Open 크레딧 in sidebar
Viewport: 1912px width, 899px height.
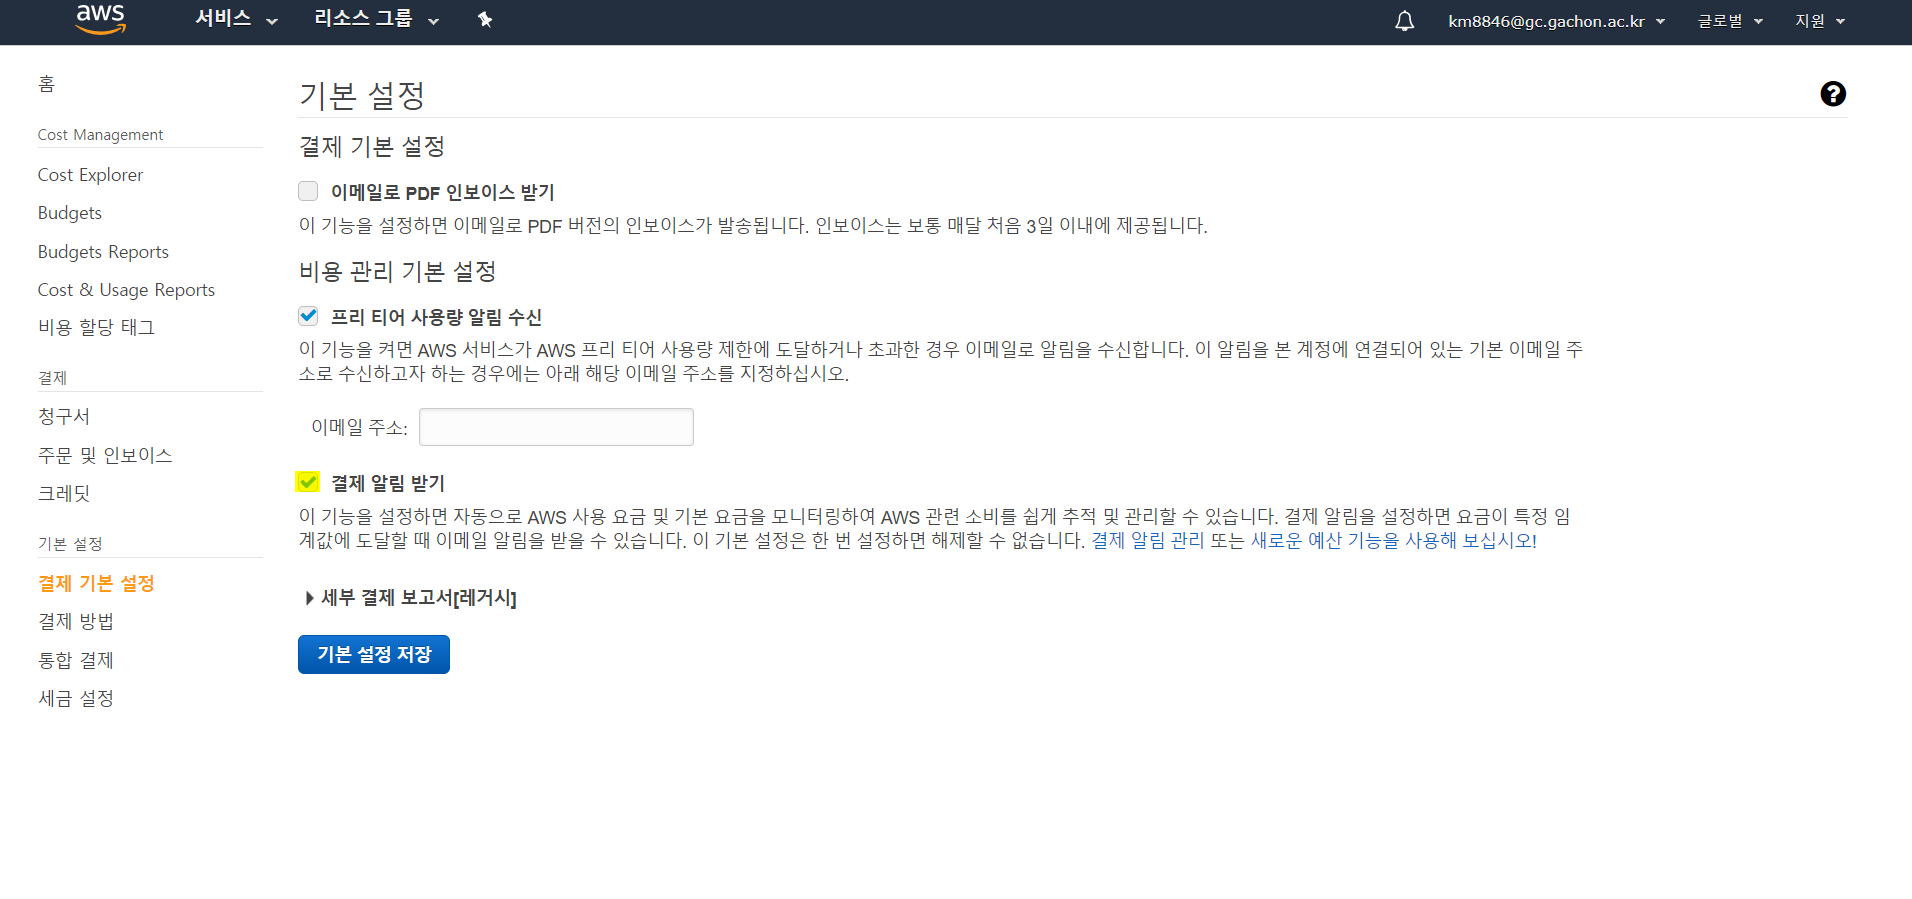click(x=64, y=493)
